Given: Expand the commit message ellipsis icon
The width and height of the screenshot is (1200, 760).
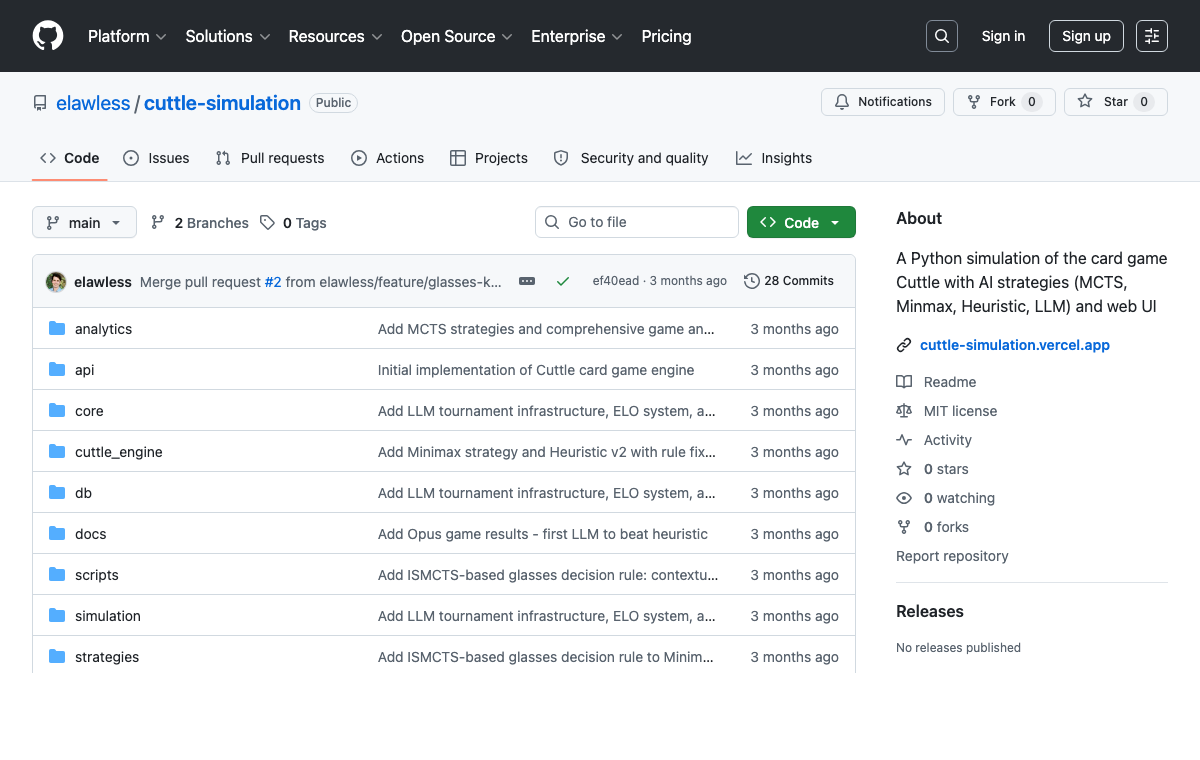Looking at the screenshot, I should 527,282.
